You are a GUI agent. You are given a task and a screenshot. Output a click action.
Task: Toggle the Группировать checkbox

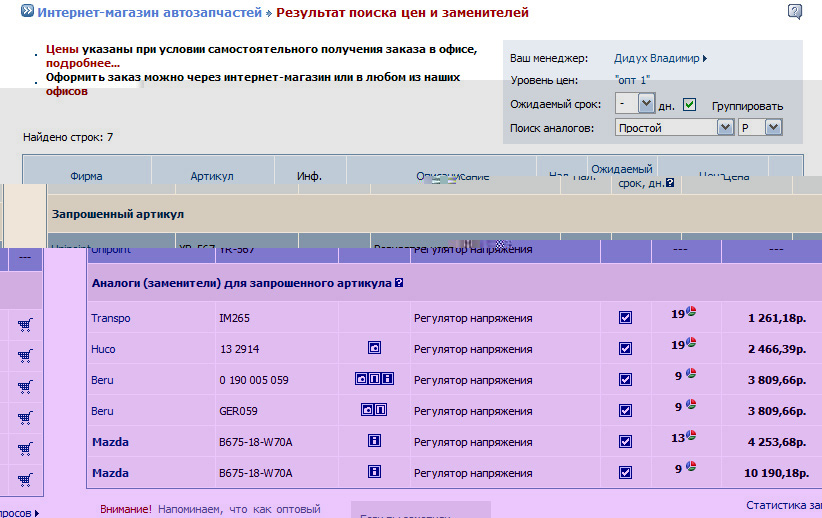pos(689,104)
